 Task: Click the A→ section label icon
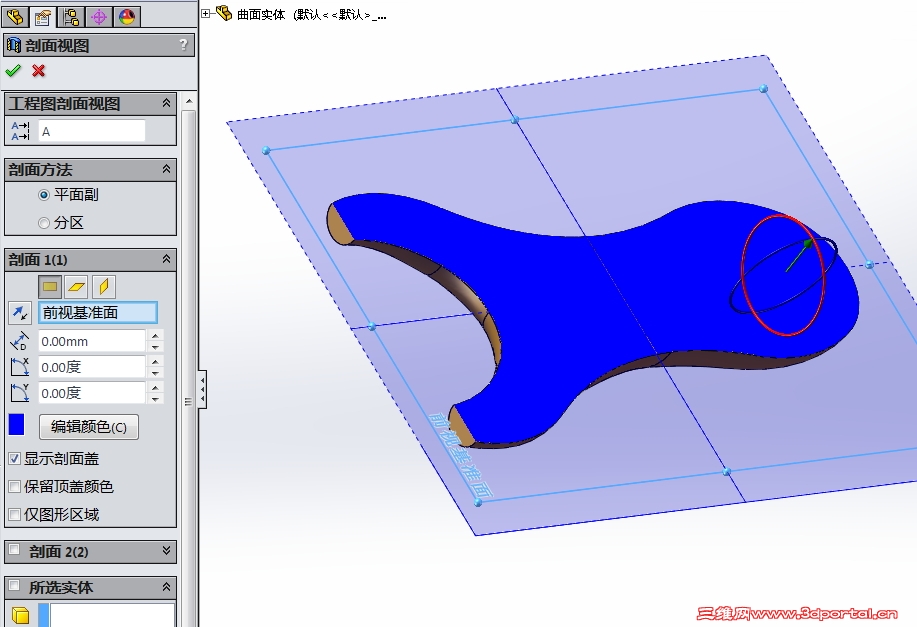(20, 131)
